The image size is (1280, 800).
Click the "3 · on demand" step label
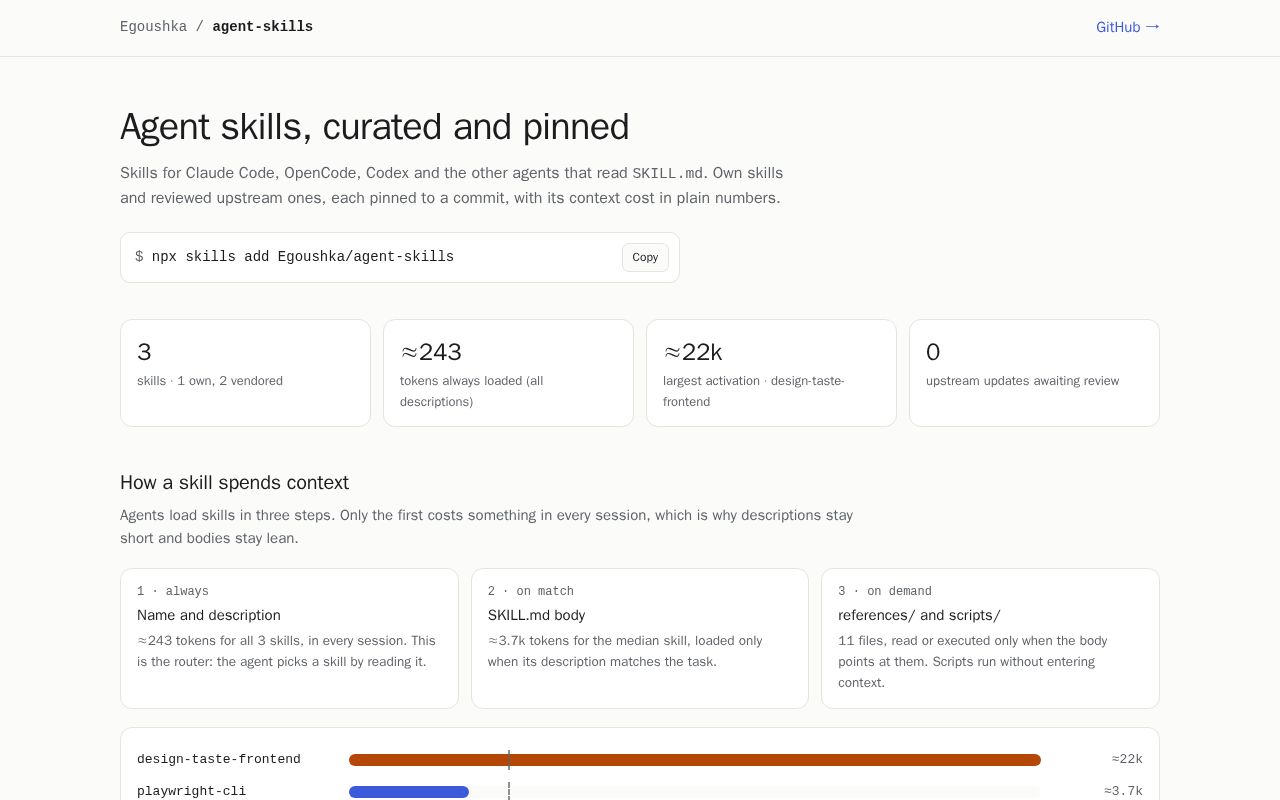pos(885,591)
